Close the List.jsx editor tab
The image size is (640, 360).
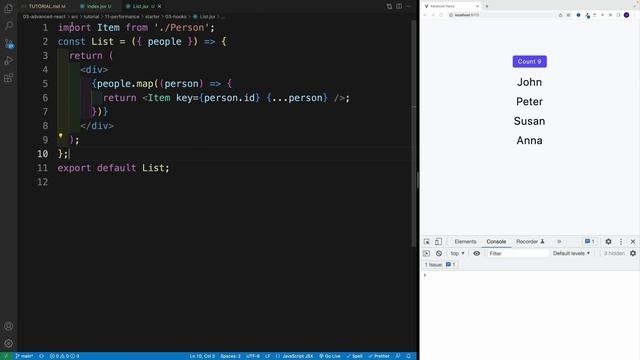160,6
